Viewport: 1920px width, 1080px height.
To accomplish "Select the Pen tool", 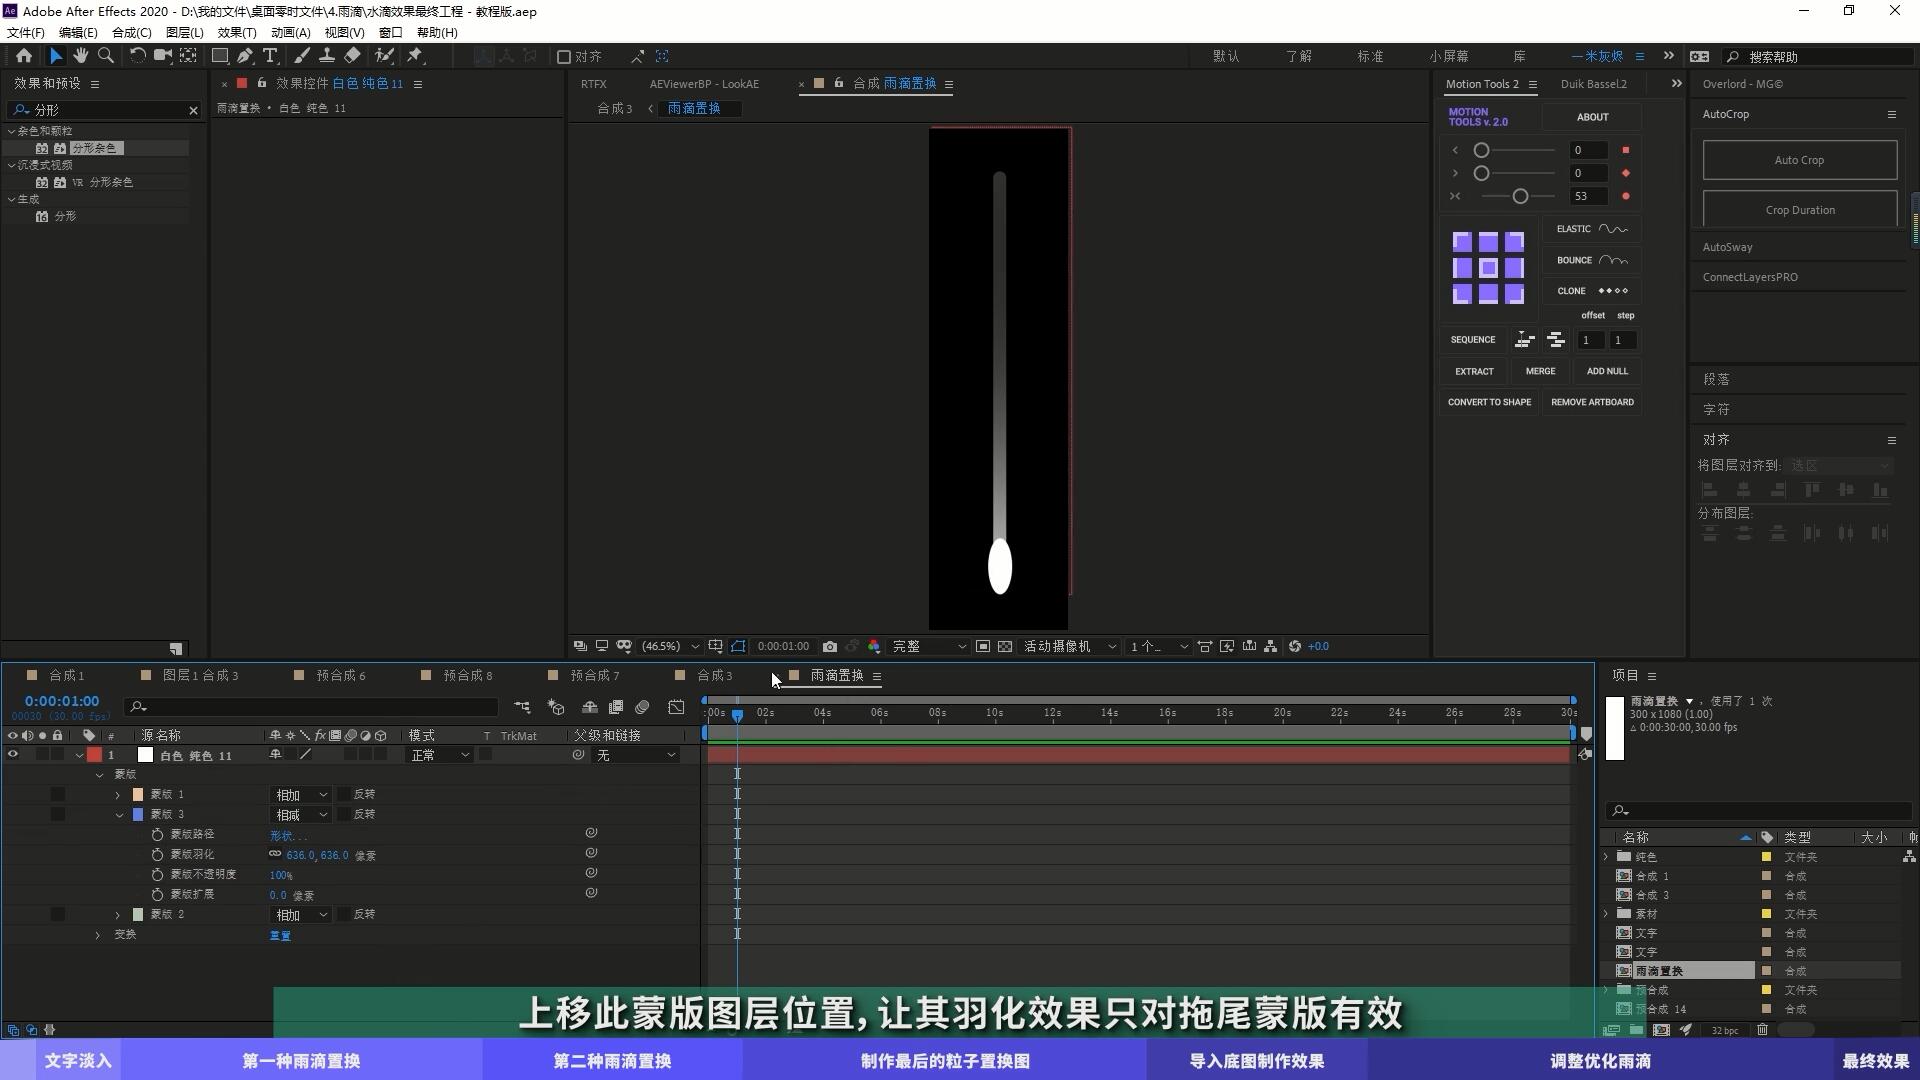I will pos(245,56).
